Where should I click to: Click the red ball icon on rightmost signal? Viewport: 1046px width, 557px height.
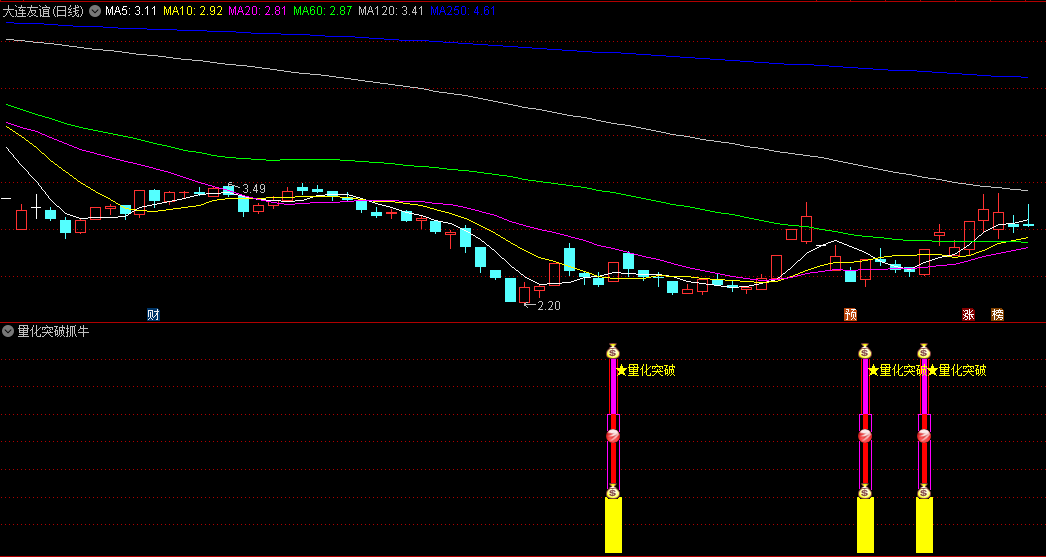coord(924,436)
